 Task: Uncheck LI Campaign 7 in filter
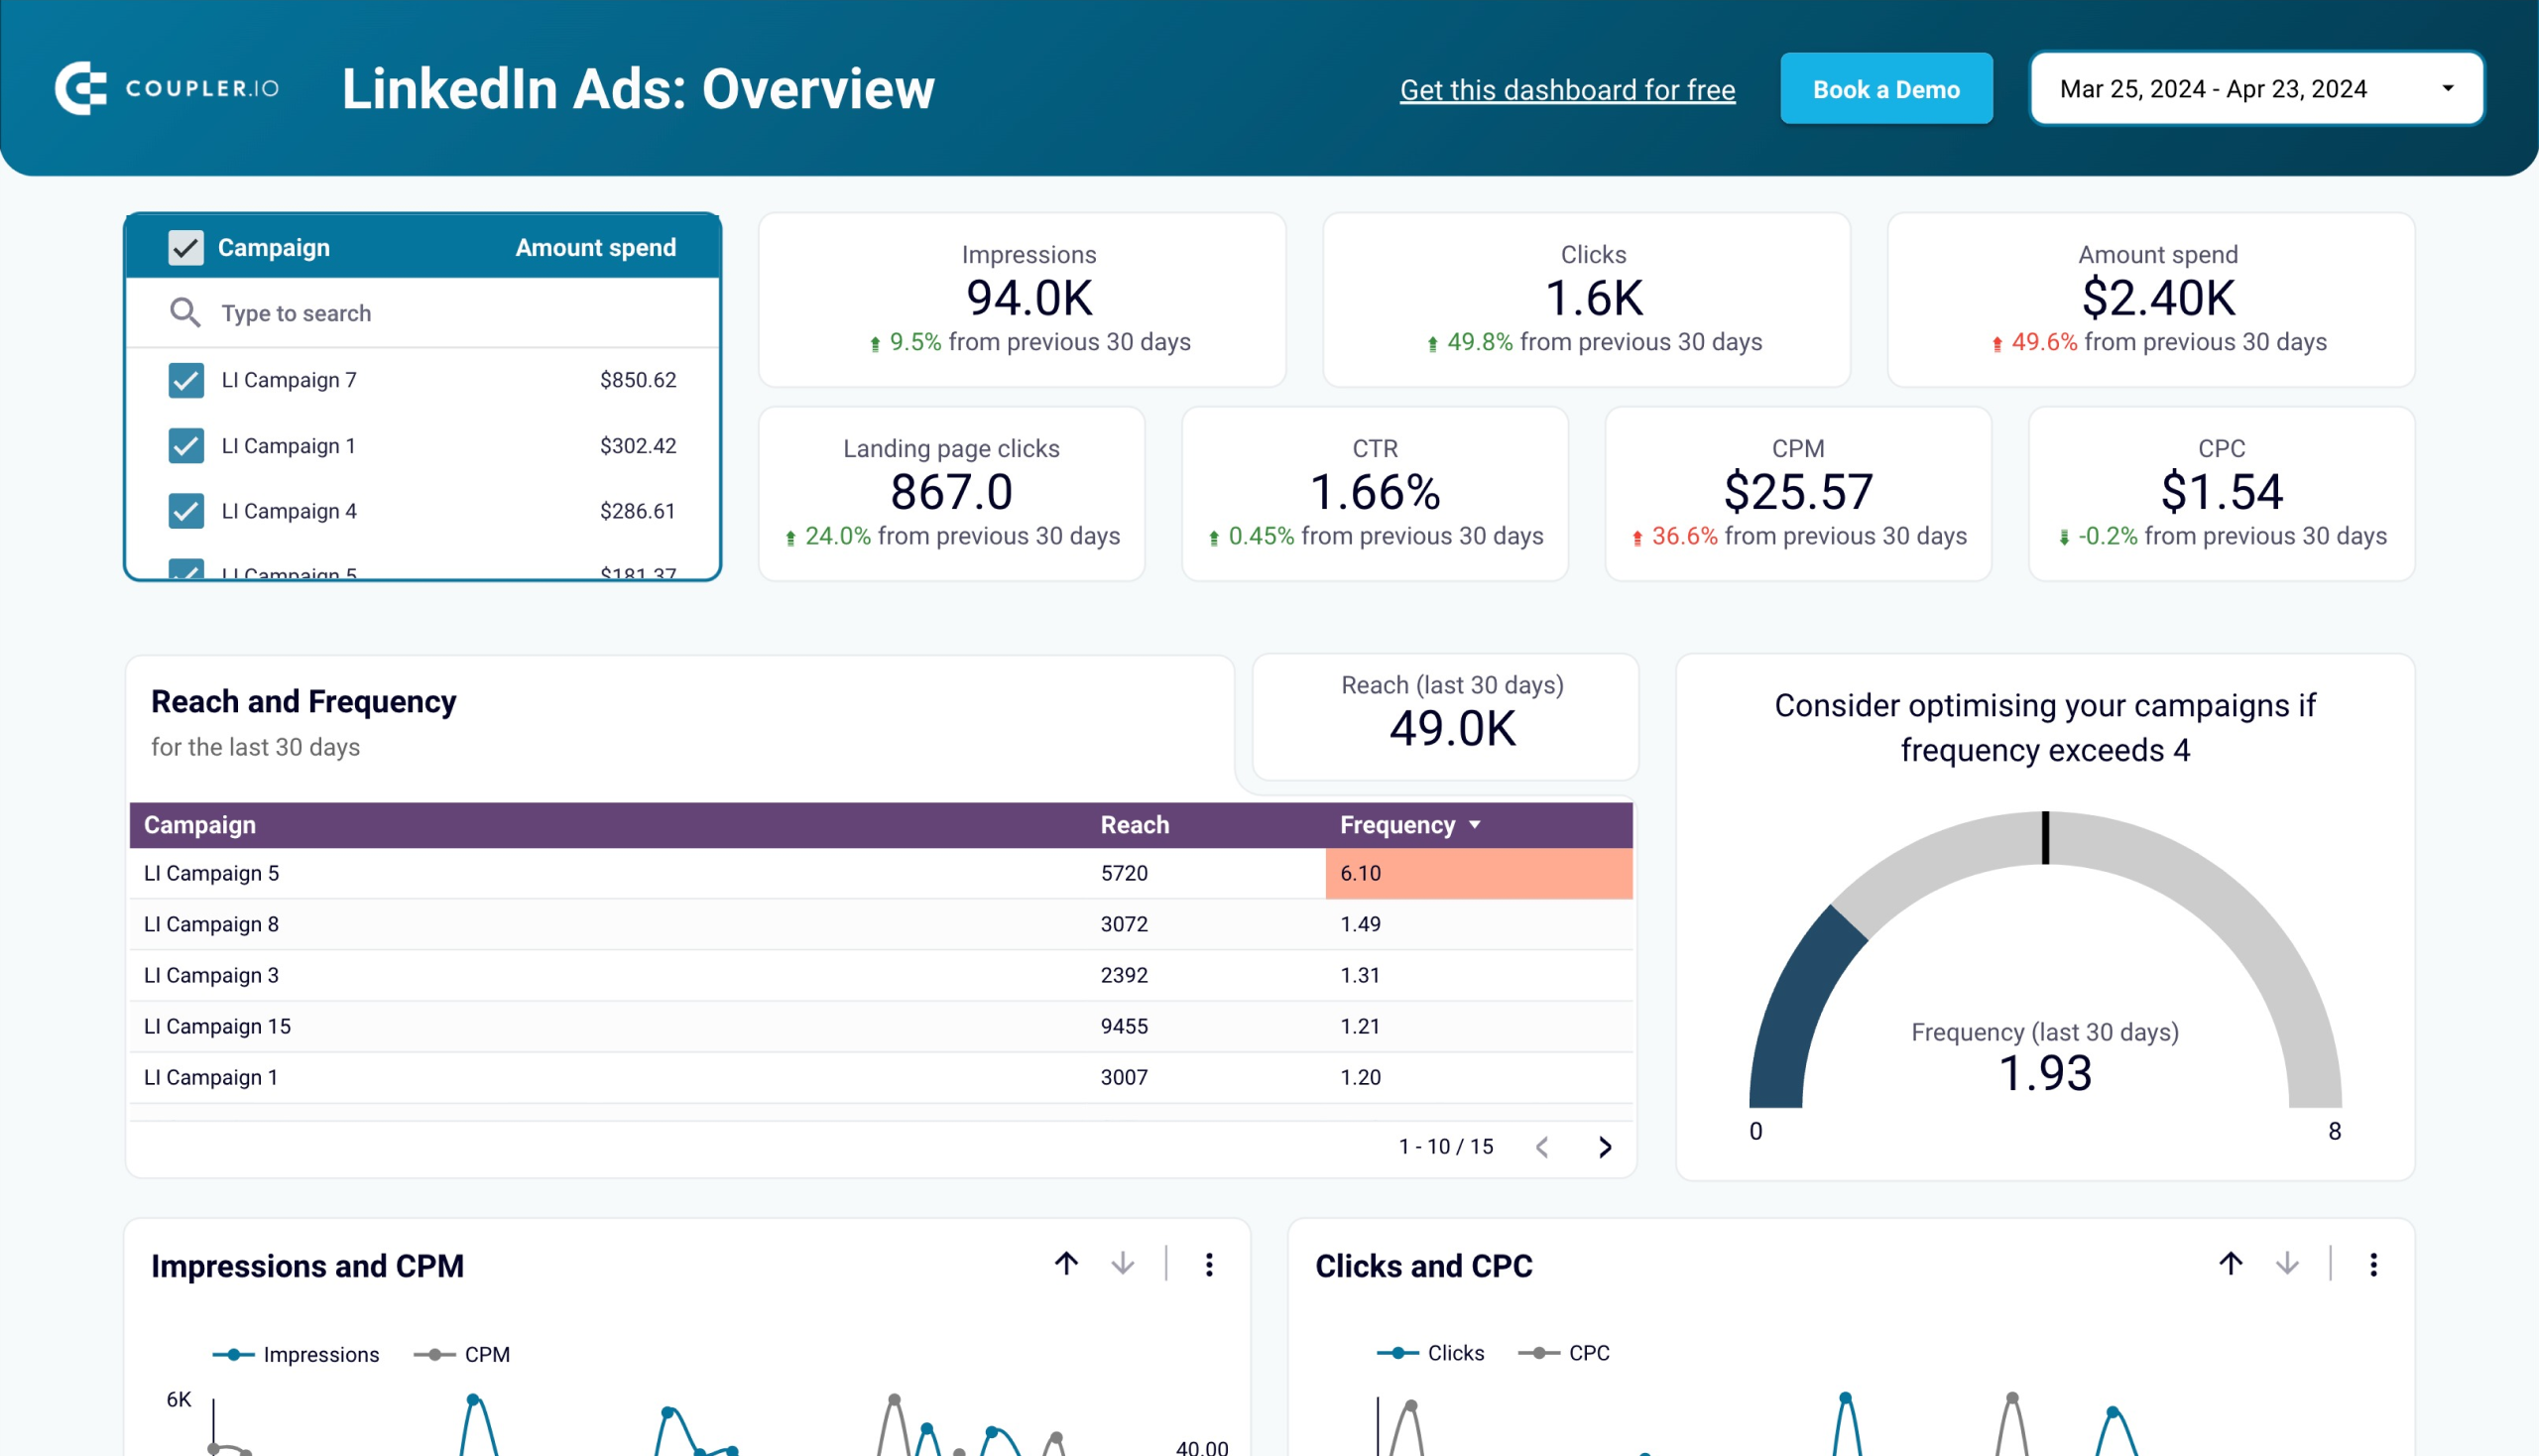coord(186,380)
